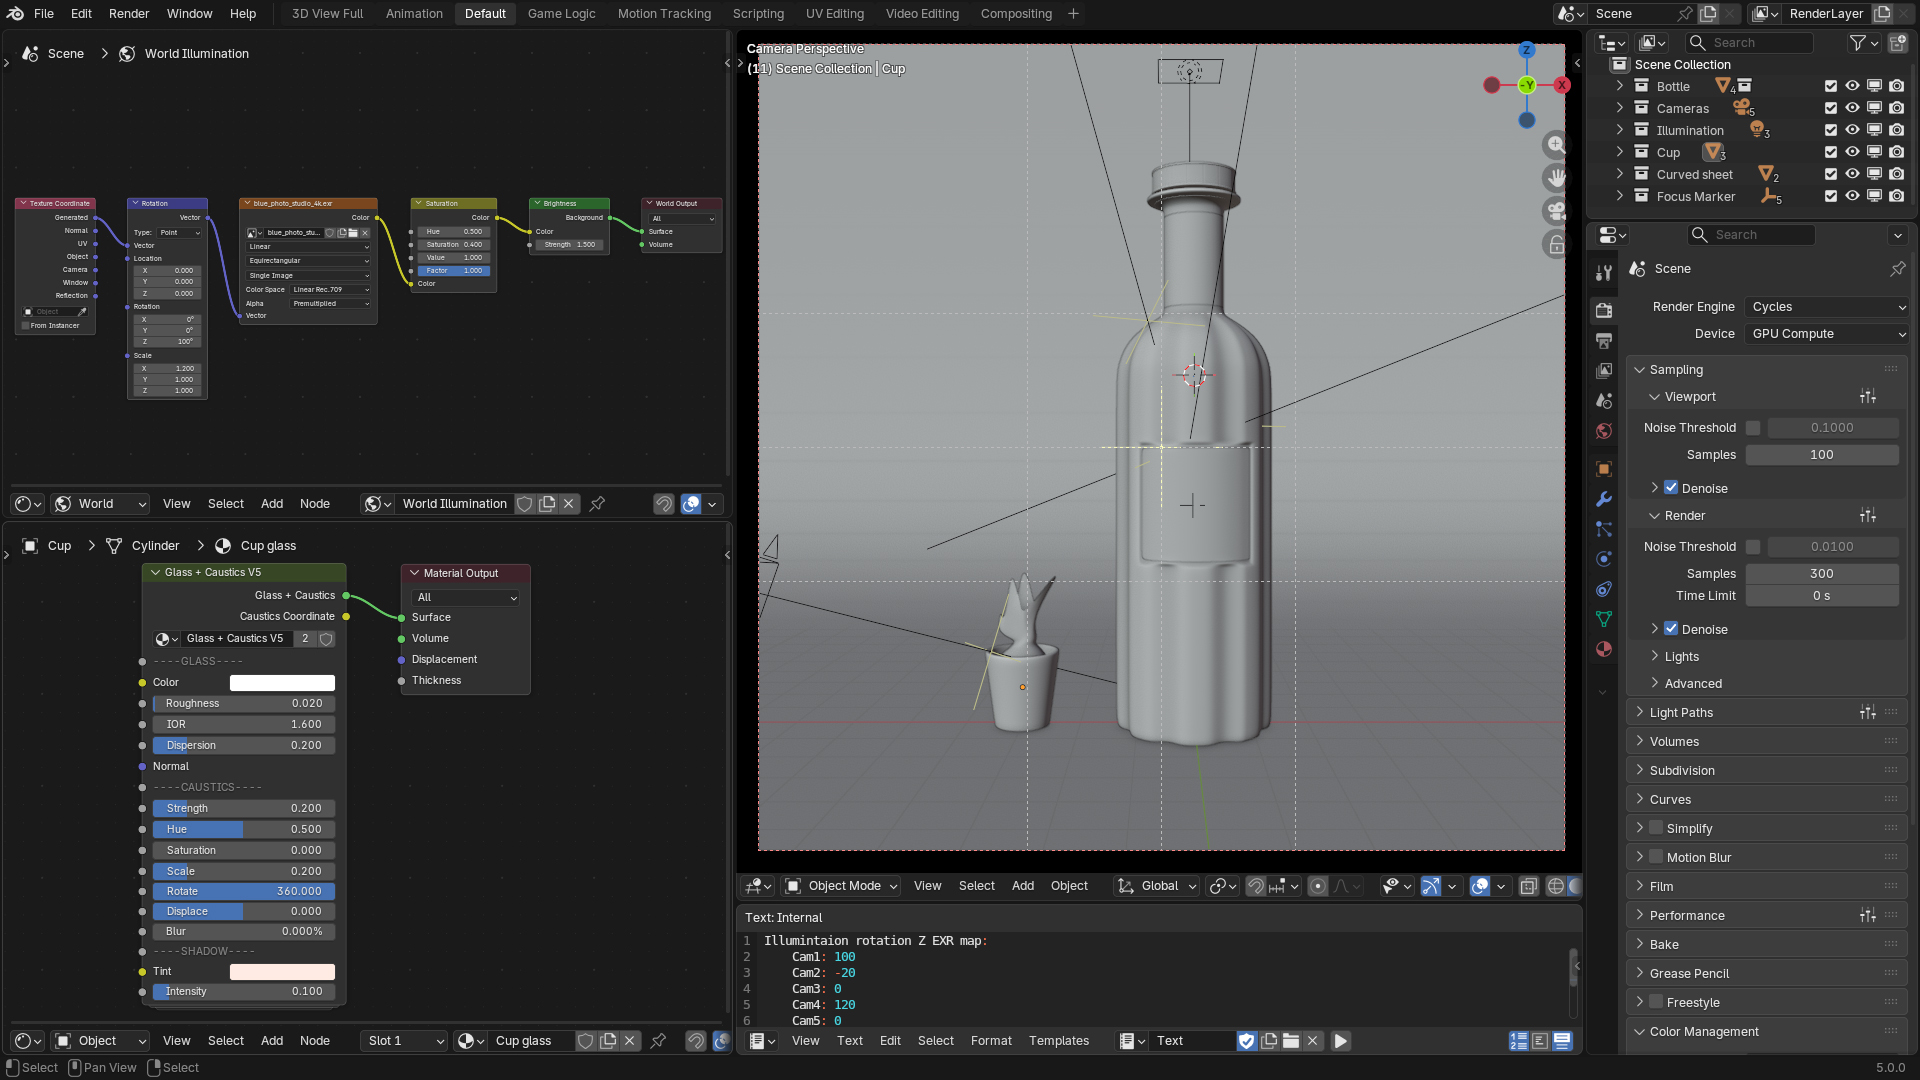
Task: Click the glass Color white swatch
Action: click(282, 683)
